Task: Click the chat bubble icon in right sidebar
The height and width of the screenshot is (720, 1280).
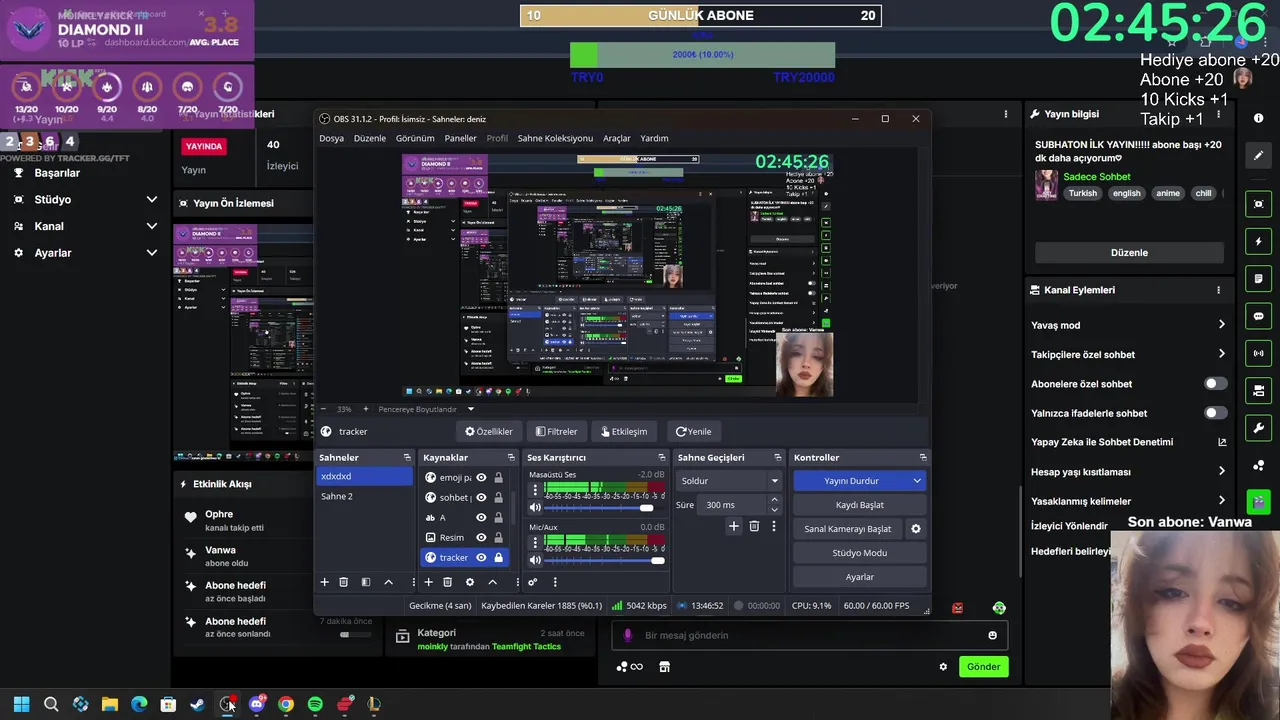Action: 1258,316
